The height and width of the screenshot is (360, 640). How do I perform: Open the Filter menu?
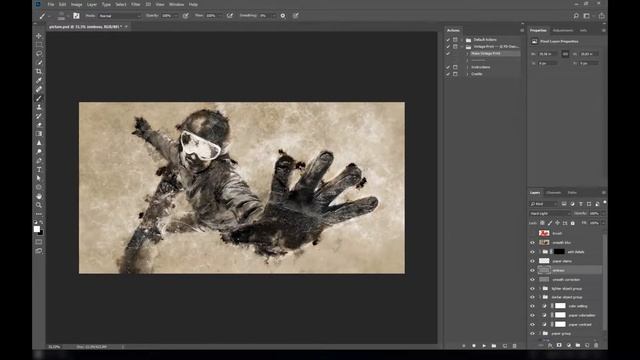[136, 4]
